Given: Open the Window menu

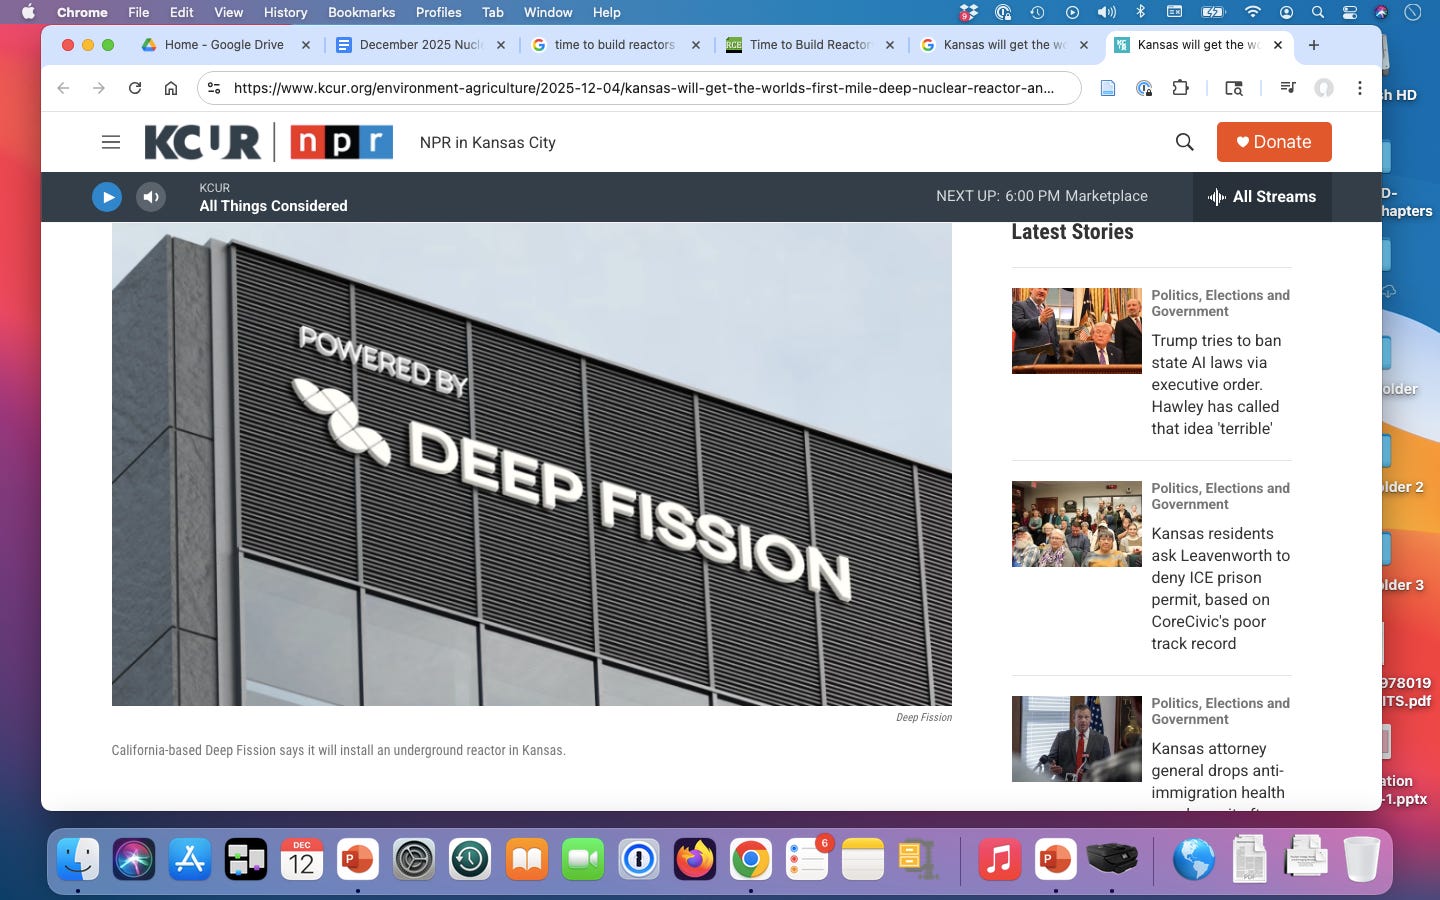Looking at the screenshot, I should click(548, 12).
